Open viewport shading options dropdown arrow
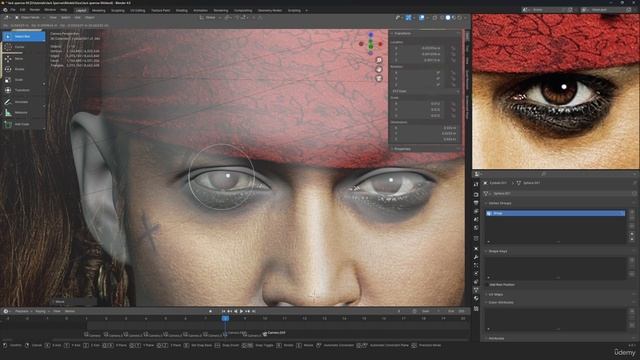Viewport: 640px width, 360px height. tap(466, 18)
